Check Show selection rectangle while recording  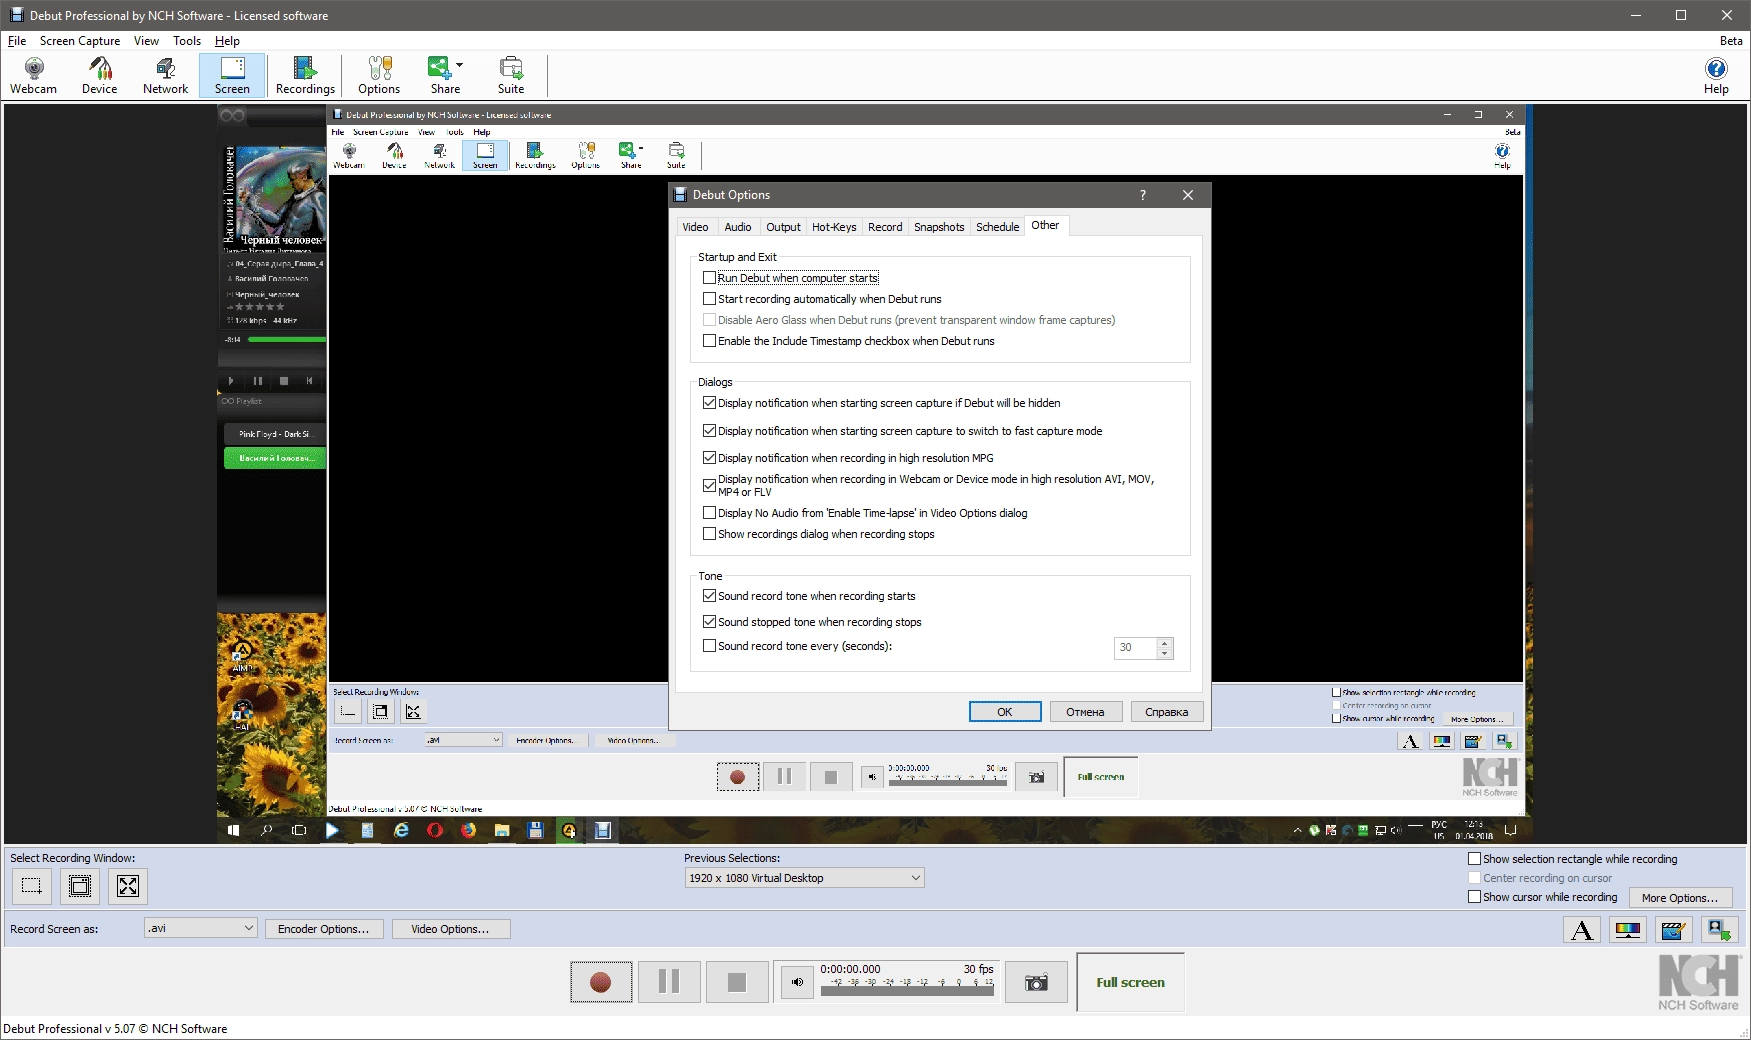pos(1474,859)
